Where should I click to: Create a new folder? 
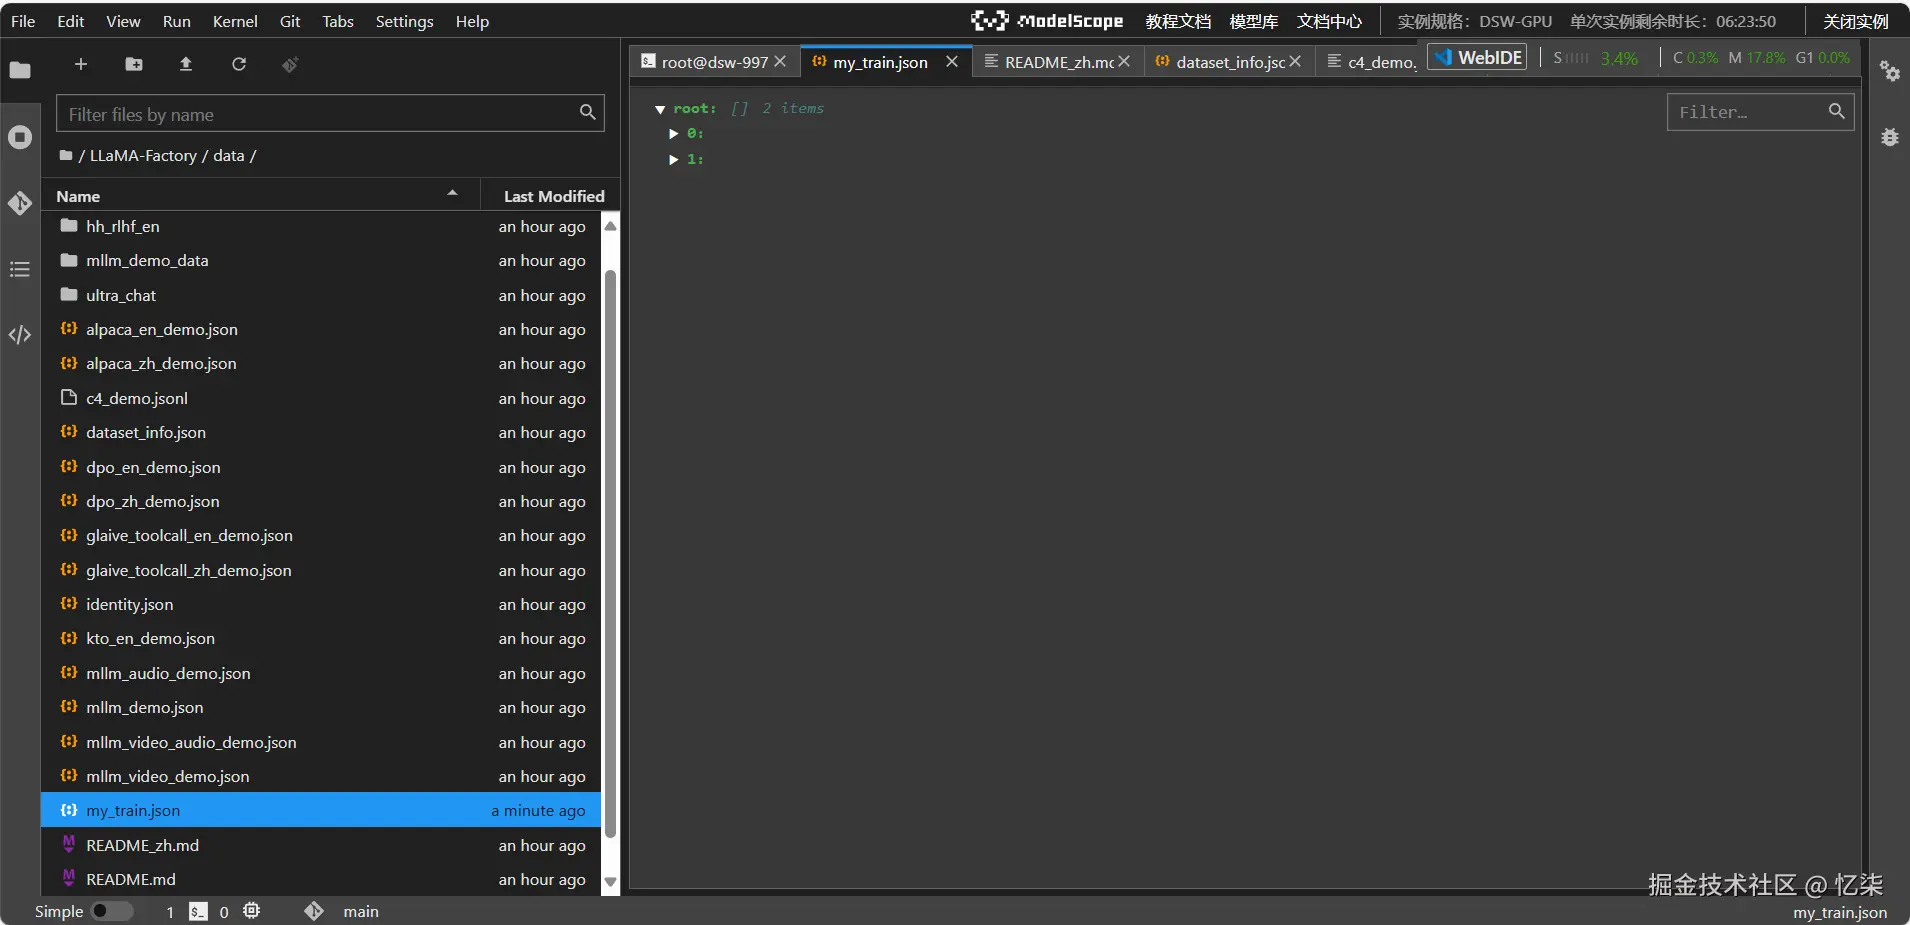click(x=134, y=64)
